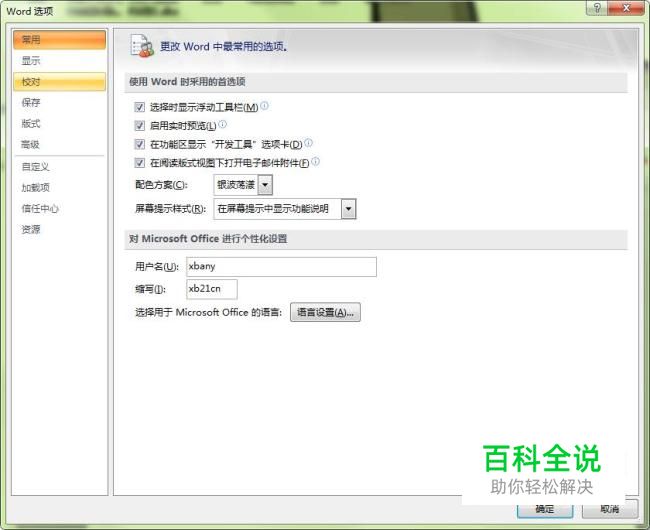Click info icon beside 开发工具 选项卡 option
This screenshot has height=530, width=650.
click(308, 143)
